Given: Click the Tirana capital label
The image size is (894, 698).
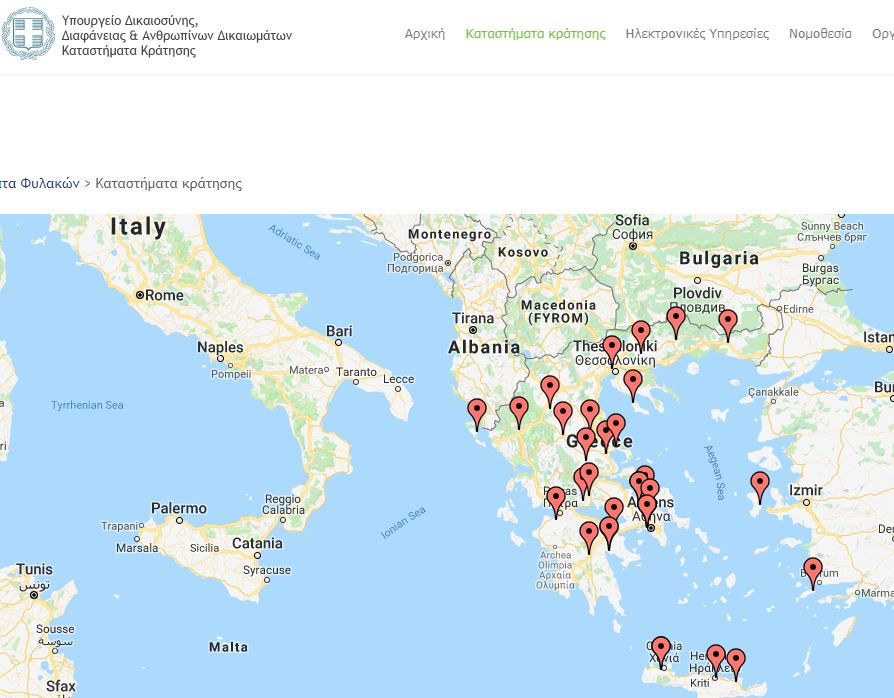Looking at the screenshot, I should coord(473,318).
